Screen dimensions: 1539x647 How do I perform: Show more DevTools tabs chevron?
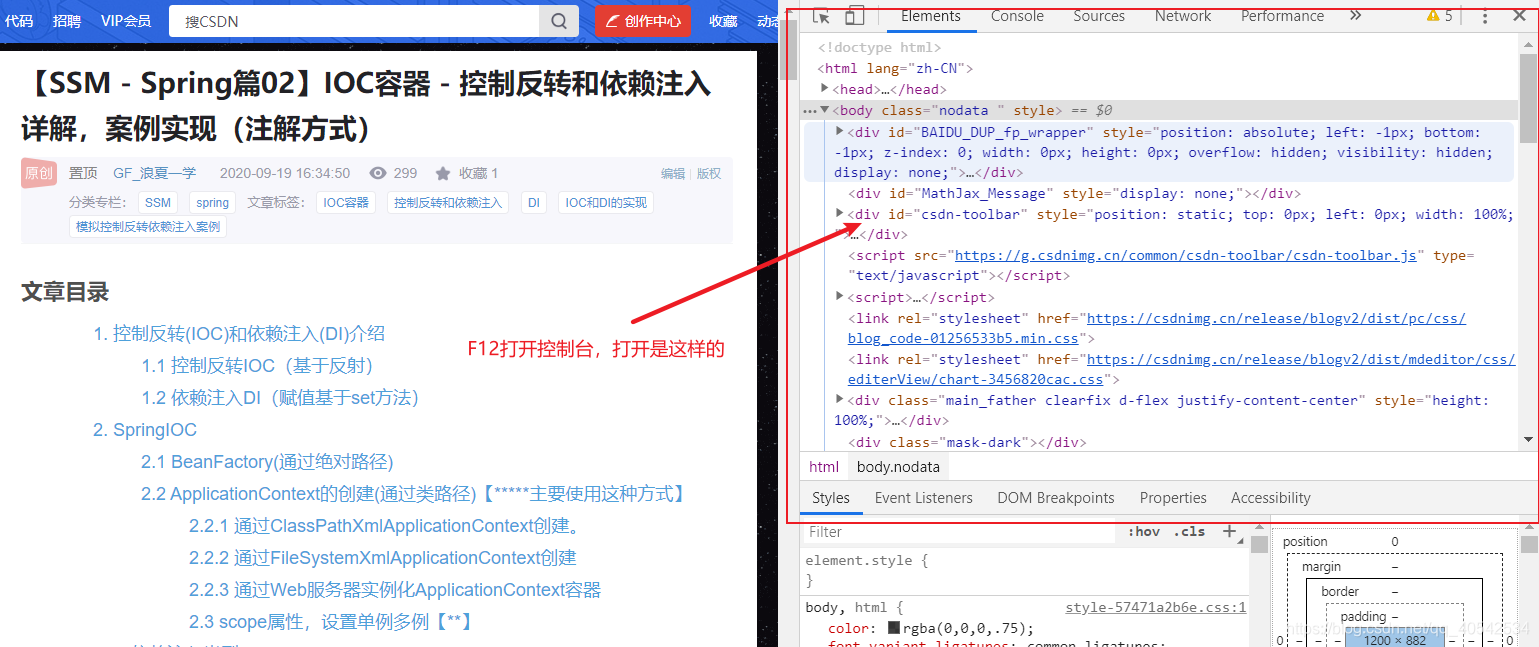point(1355,16)
